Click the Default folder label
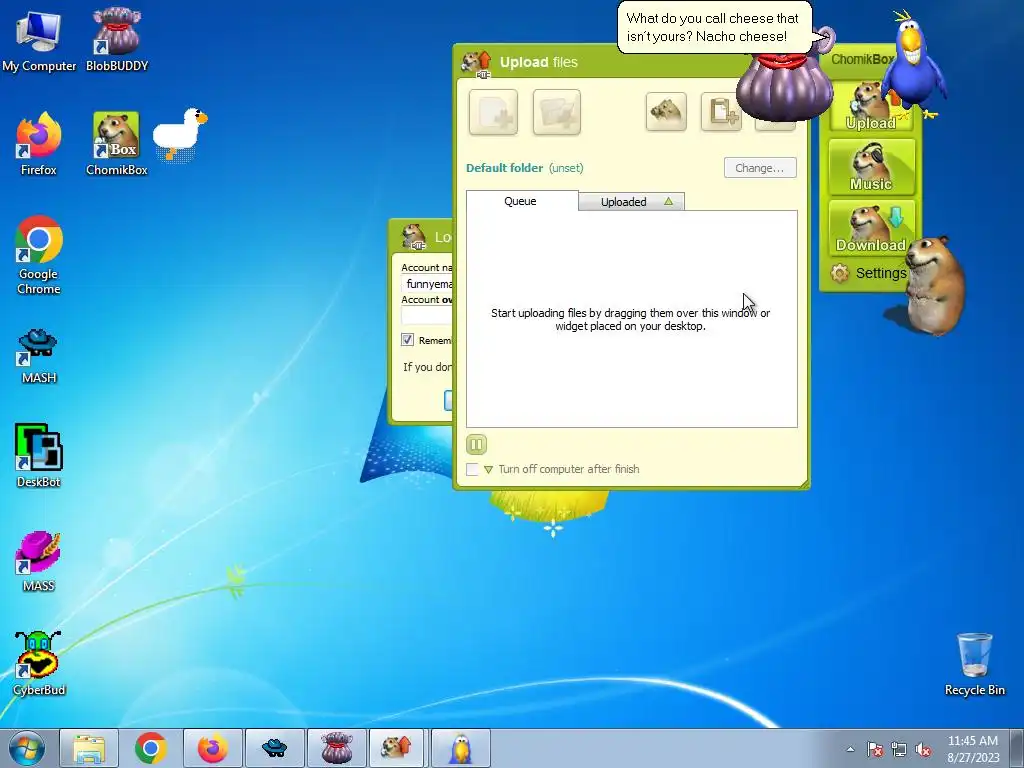Screen dimensions: 1024x768 point(505,168)
